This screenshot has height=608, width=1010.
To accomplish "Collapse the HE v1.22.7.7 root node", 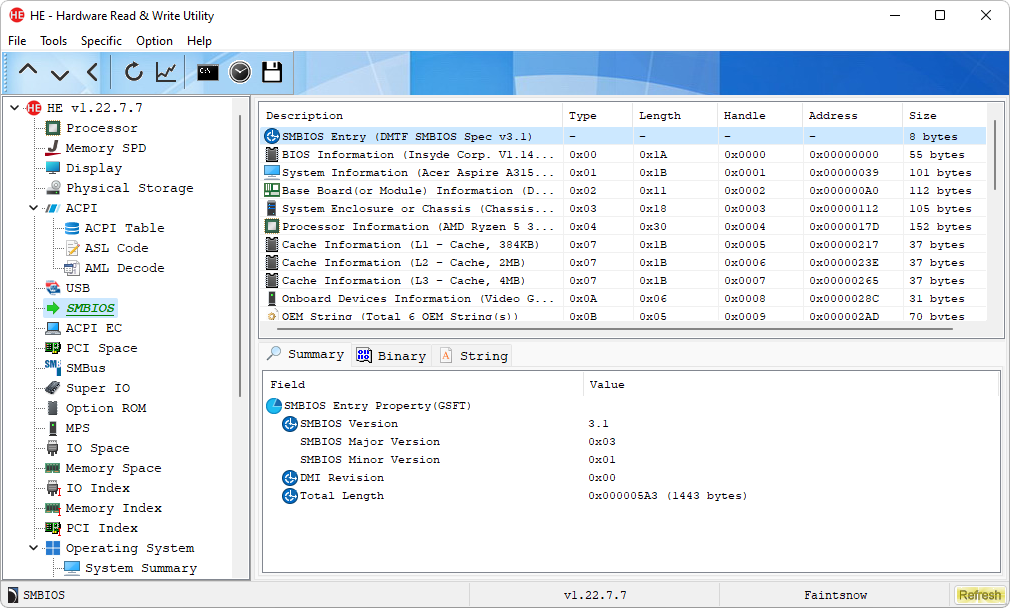I will click(x=14, y=108).
